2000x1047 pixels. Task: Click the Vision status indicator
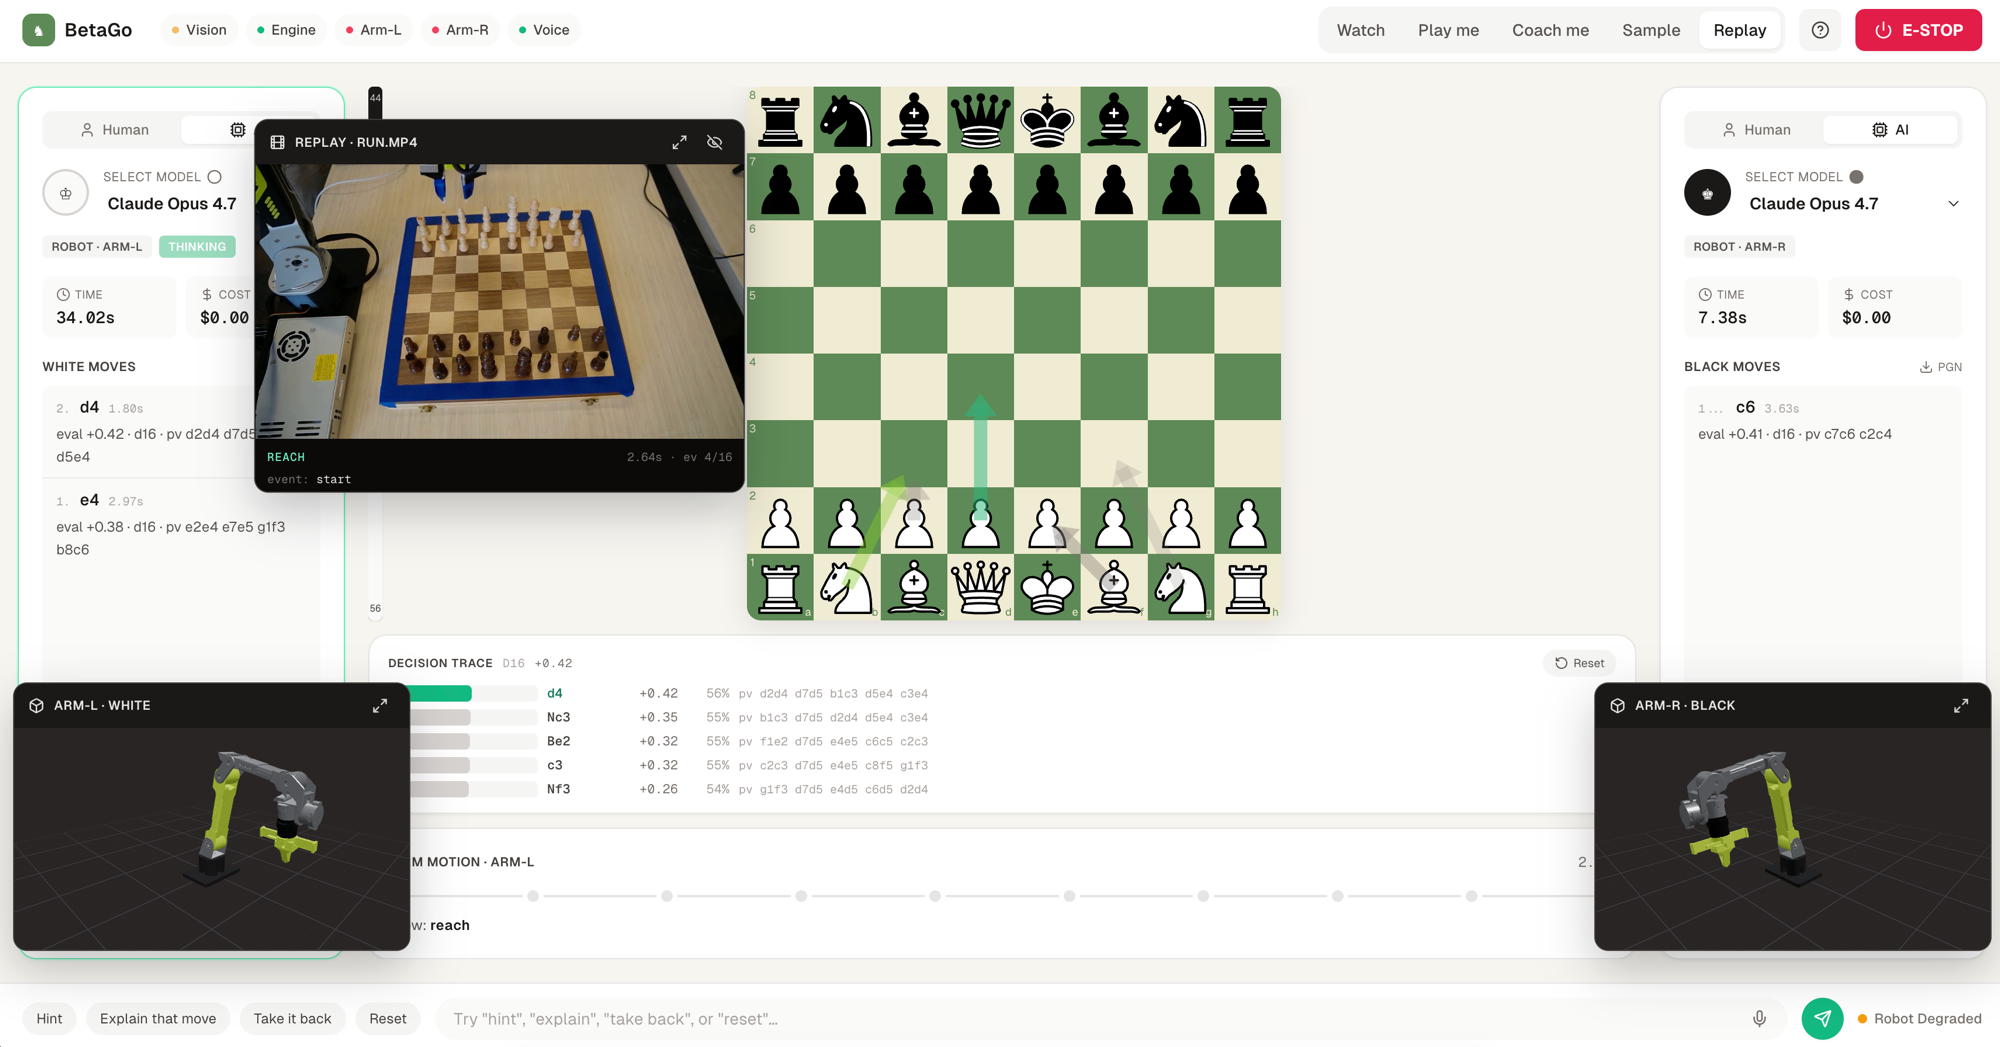[199, 30]
